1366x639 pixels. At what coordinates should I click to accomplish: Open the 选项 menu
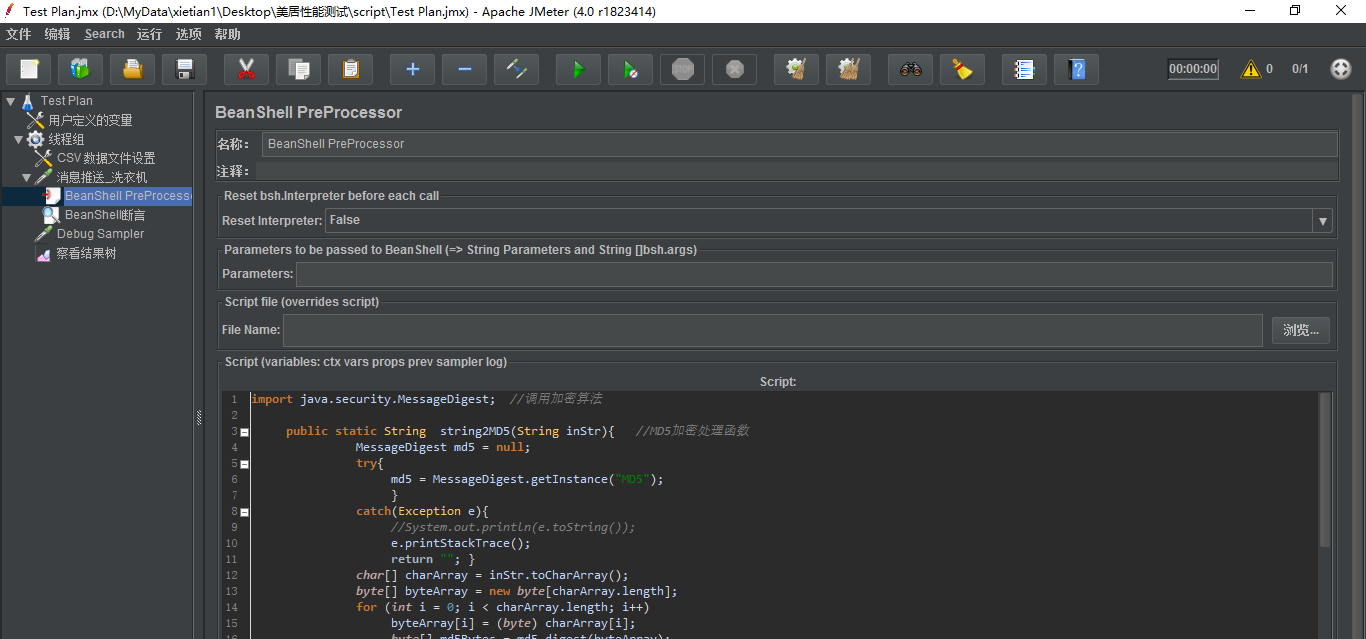[x=189, y=34]
